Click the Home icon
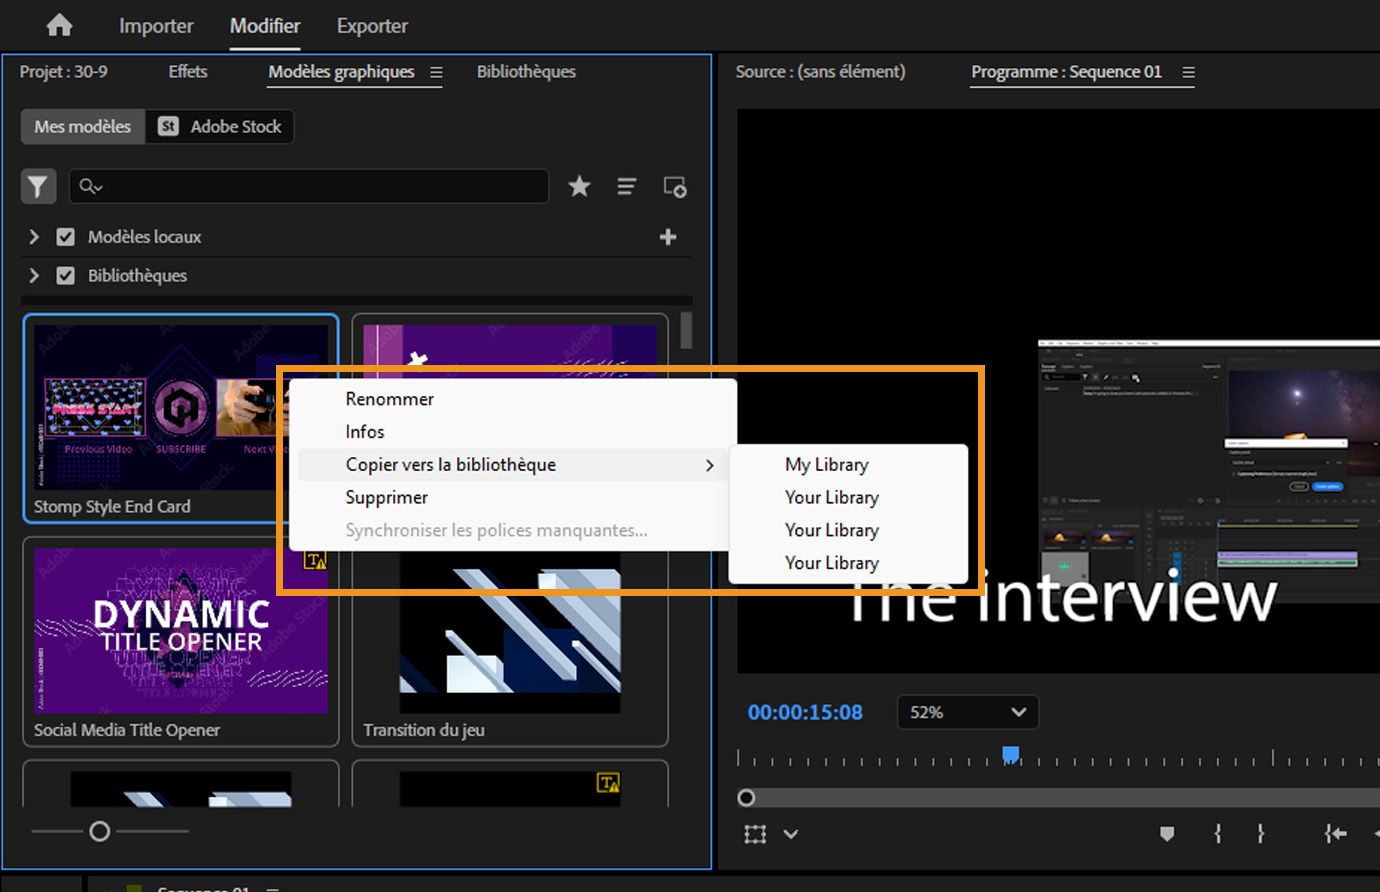 [x=59, y=25]
